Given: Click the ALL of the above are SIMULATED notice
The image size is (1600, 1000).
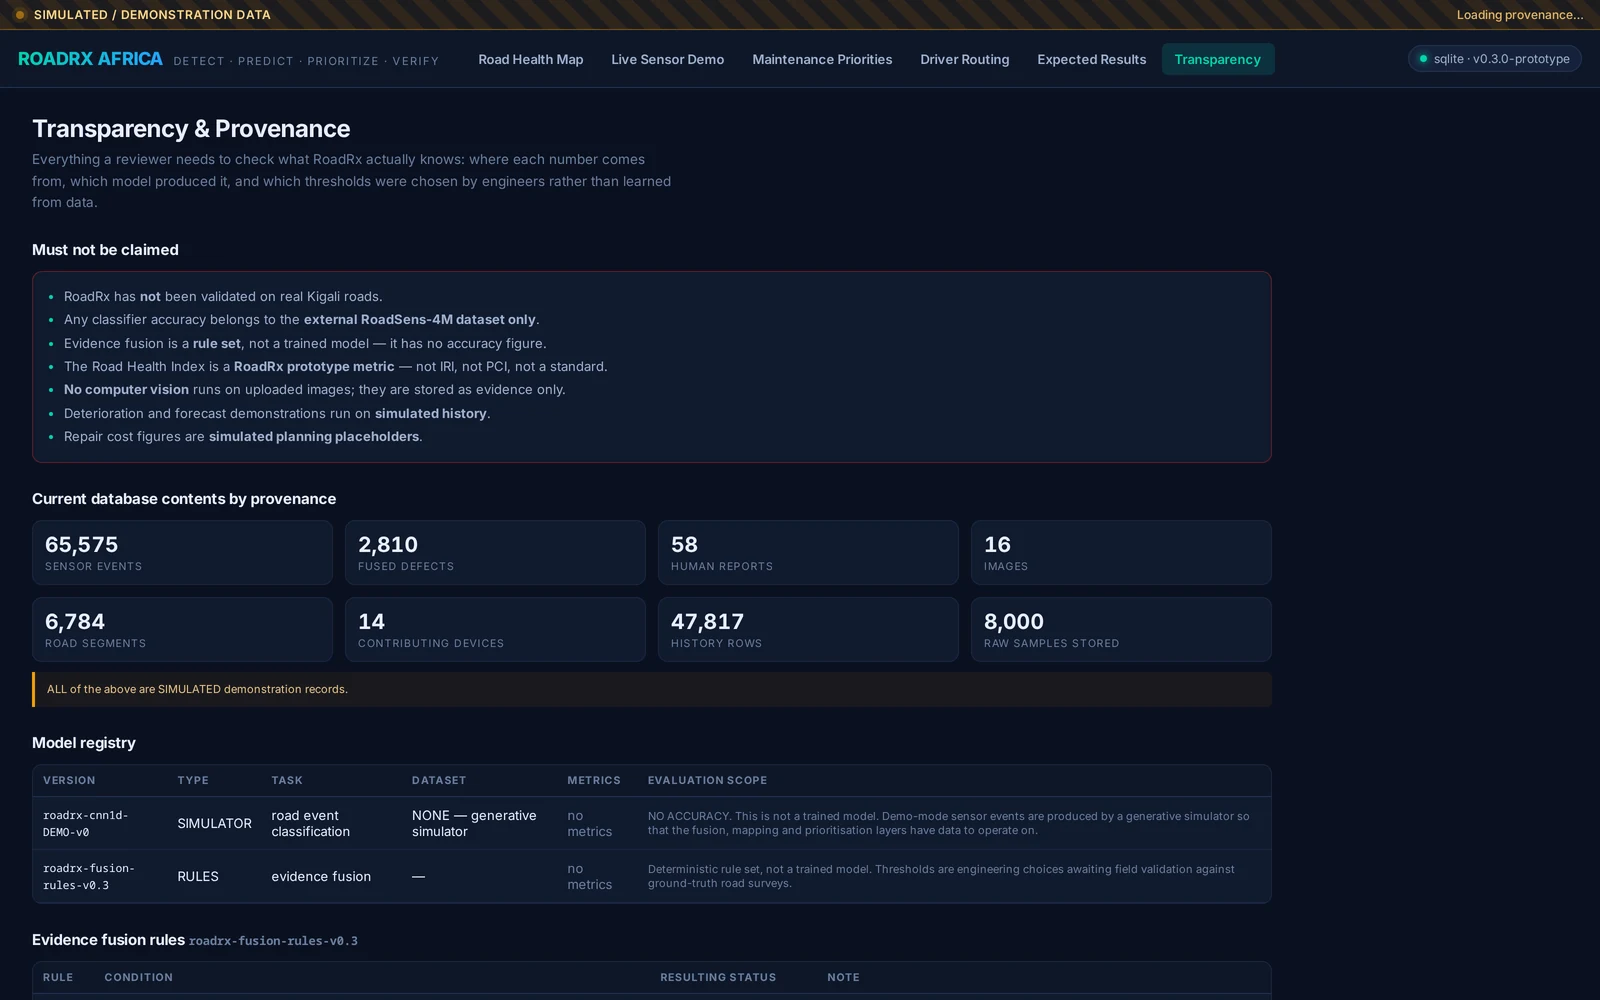Looking at the screenshot, I should click(x=652, y=689).
